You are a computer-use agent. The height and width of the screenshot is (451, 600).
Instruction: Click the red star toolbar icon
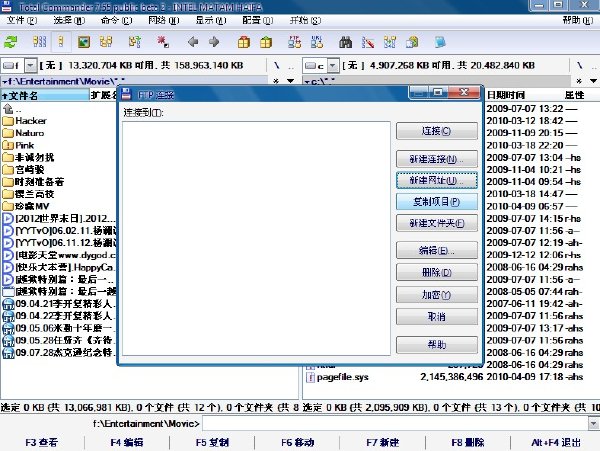coord(163,42)
